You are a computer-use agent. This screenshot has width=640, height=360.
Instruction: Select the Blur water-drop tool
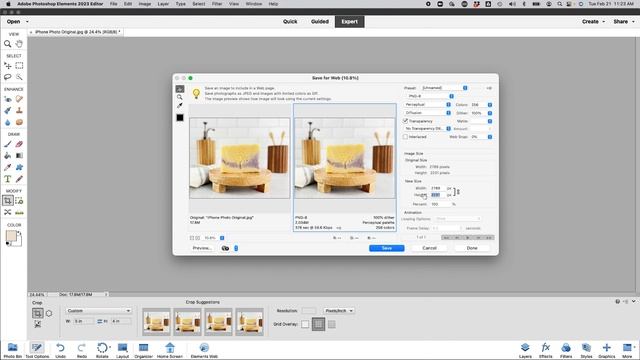(7, 122)
